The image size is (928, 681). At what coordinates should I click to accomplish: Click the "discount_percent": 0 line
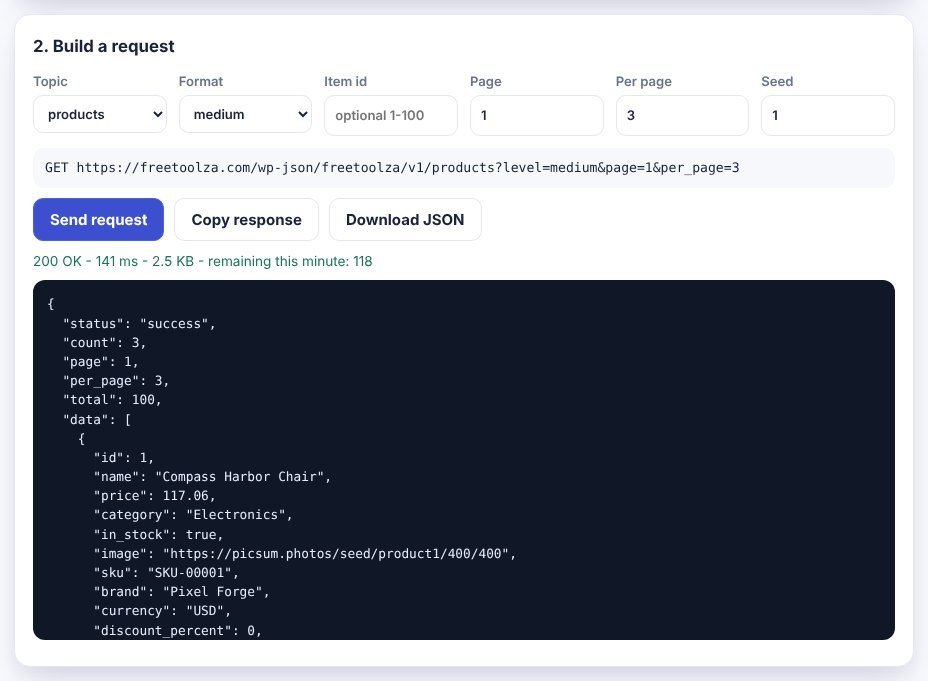click(x=178, y=630)
